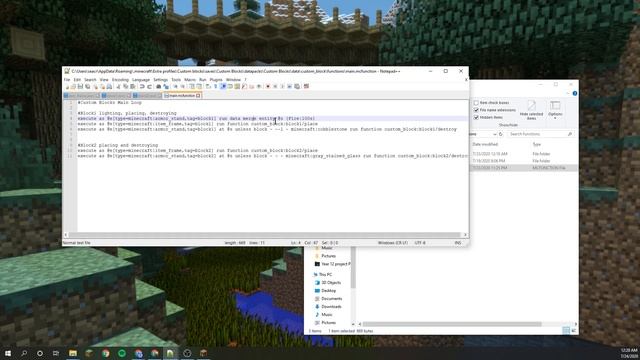This screenshot has height=360, width=640.
Task: Open the File menu in Notepad++
Action: tap(67, 80)
